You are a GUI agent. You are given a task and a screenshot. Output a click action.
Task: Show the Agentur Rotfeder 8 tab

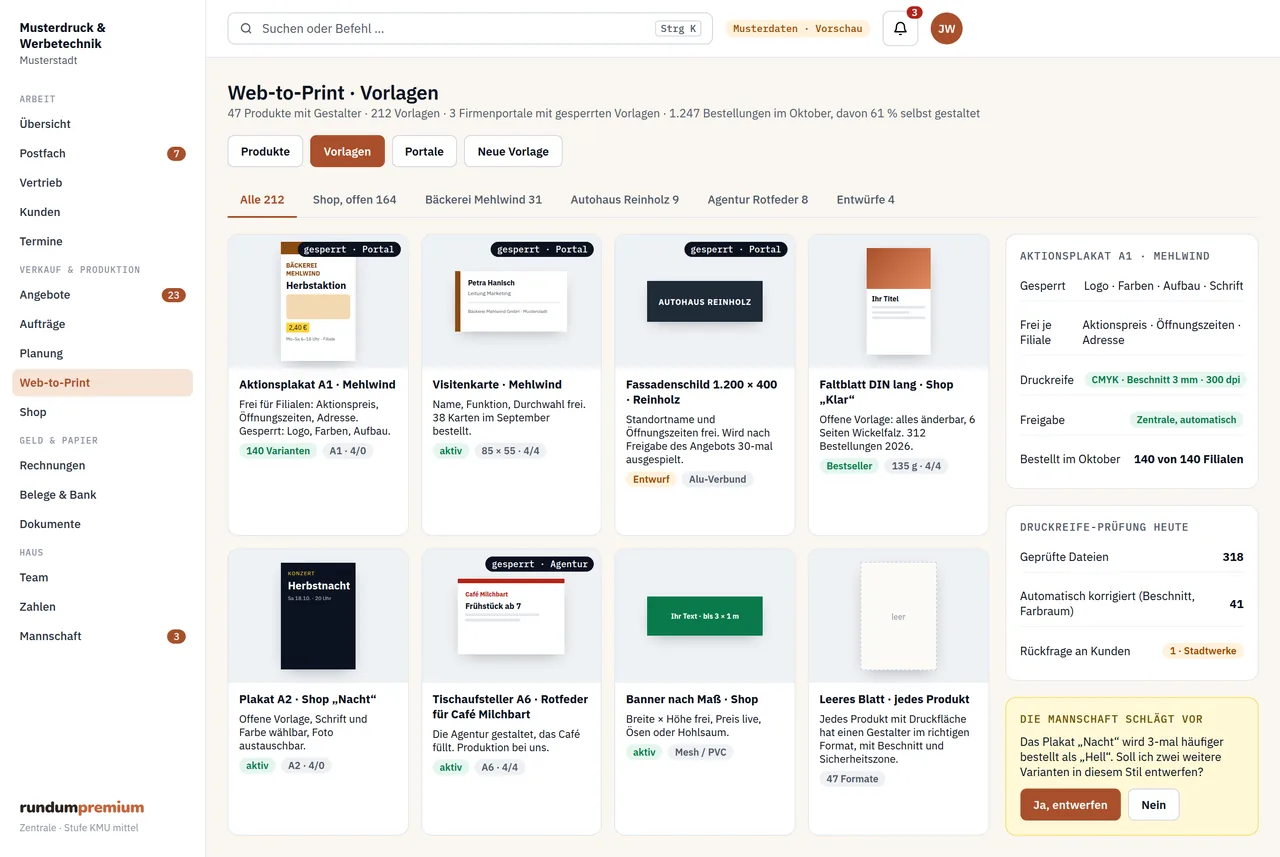click(x=758, y=200)
